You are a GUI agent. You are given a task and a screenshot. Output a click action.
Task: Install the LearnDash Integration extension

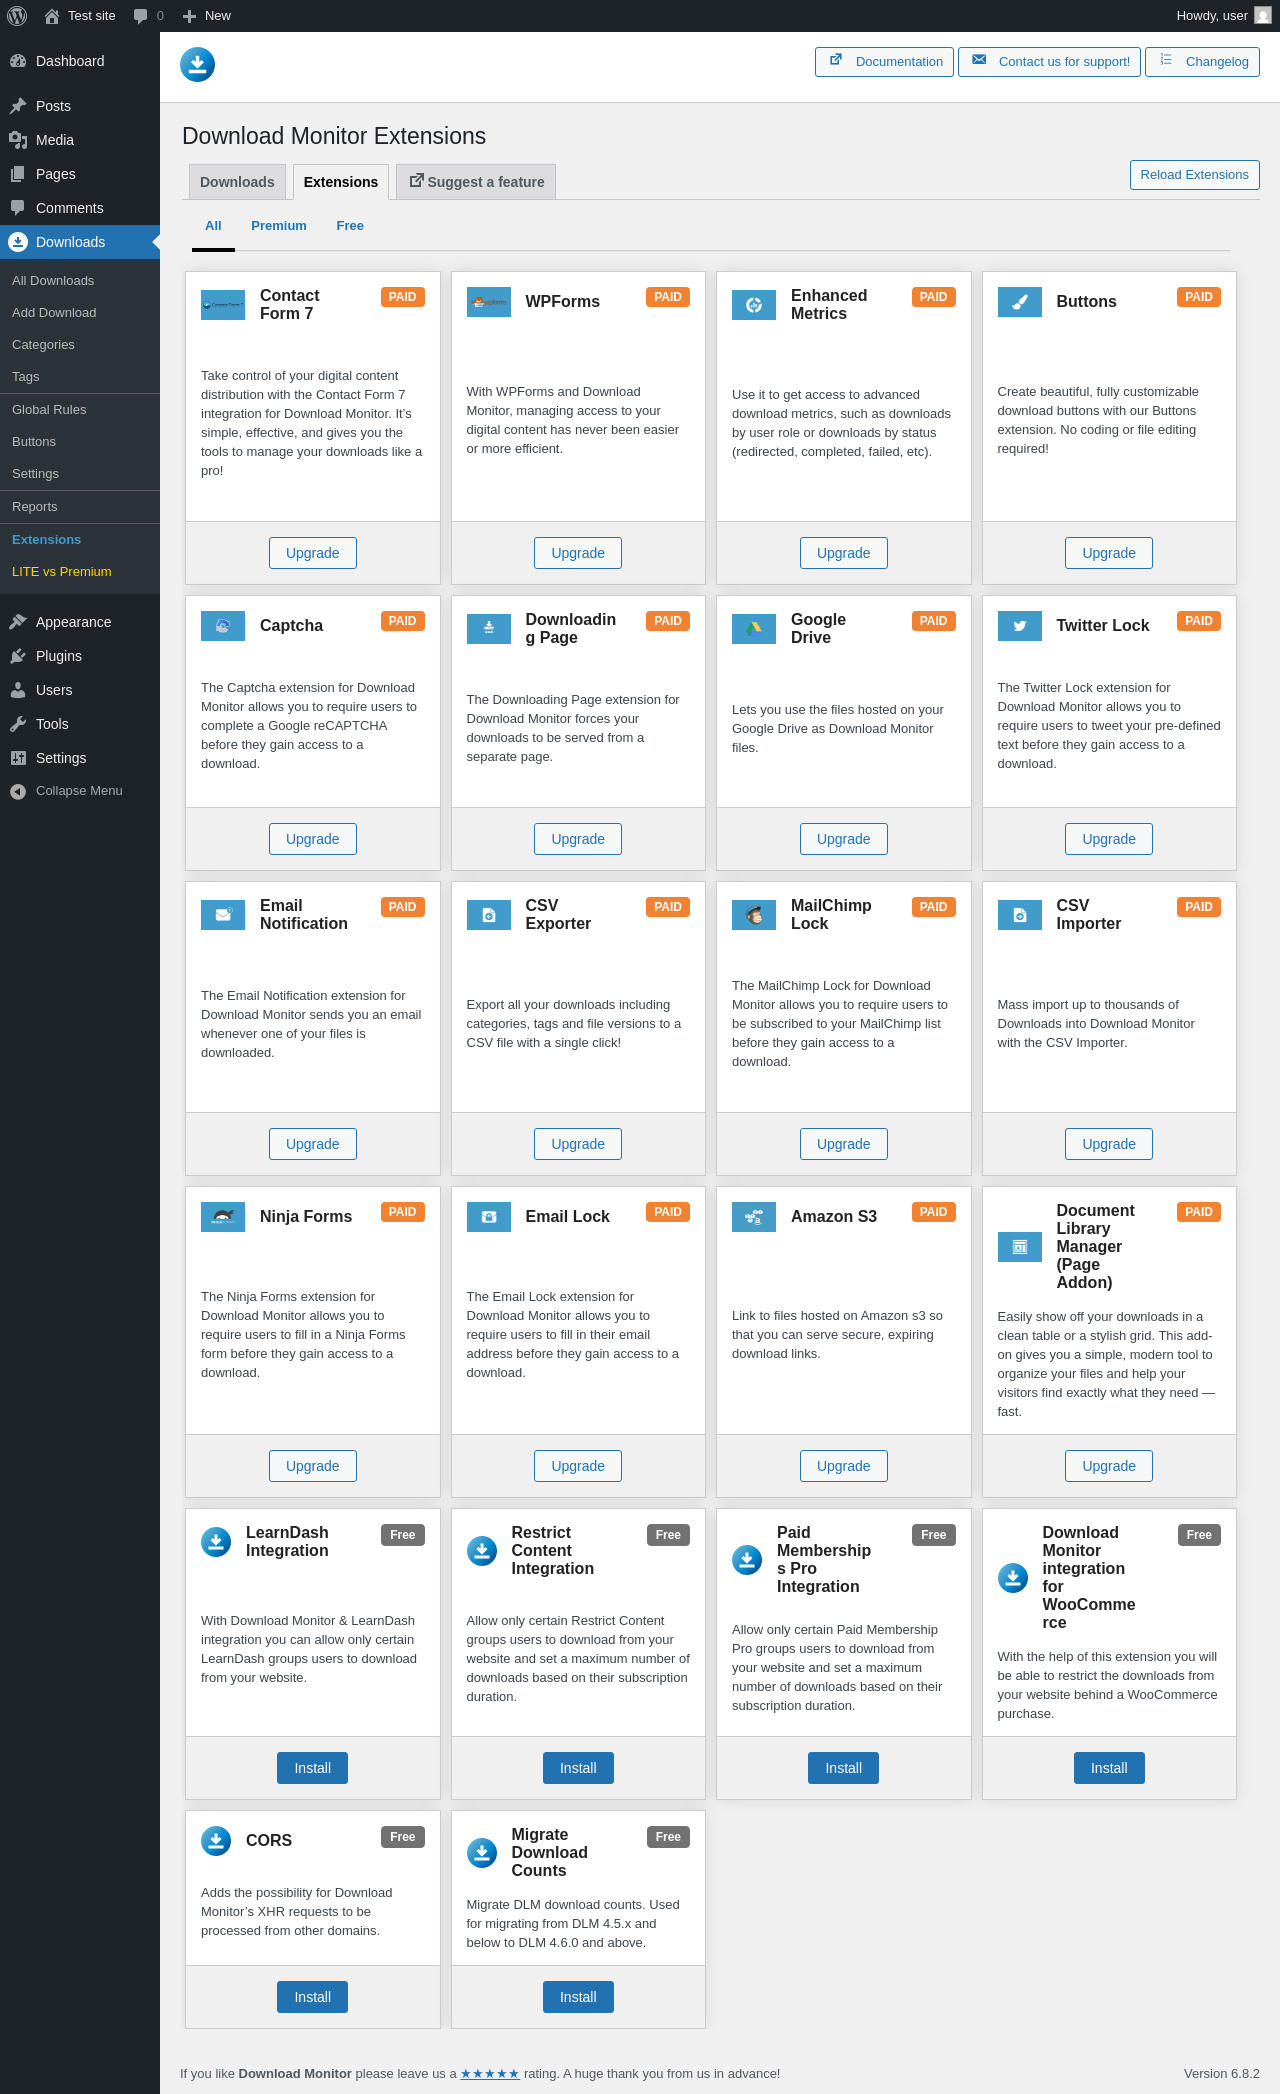pyautogui.click(x=312, y=1768)
